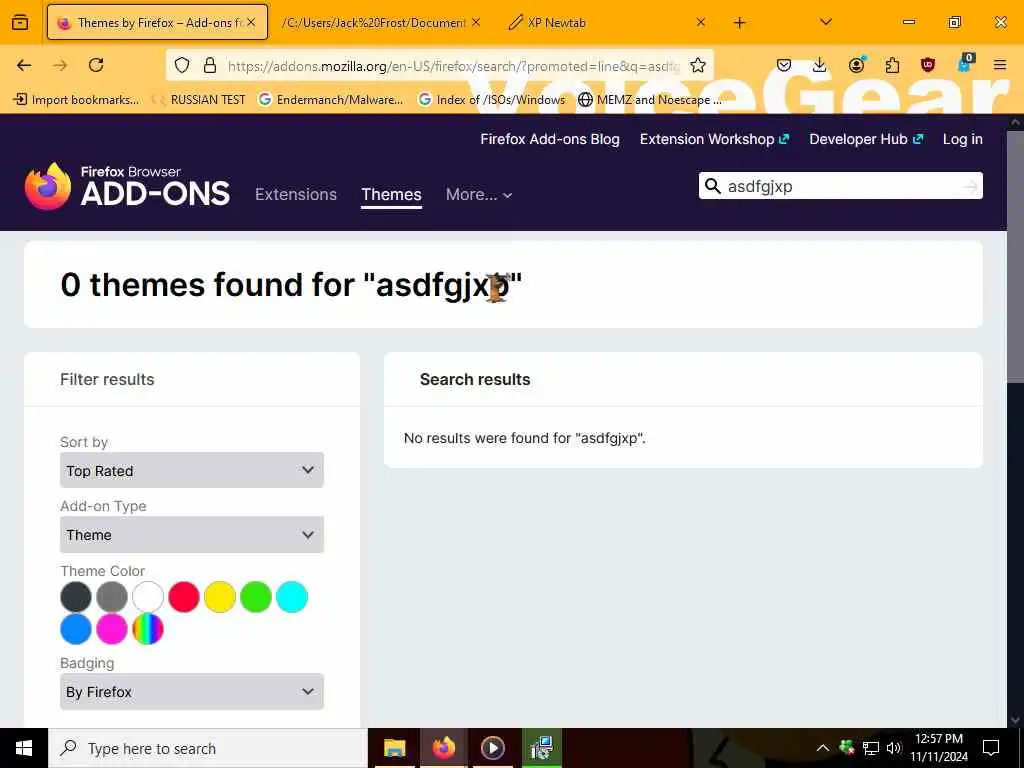The height and width of the screenshot is (768, 1024).
Task: Open the Extension Workshop link
Action: 714,139
